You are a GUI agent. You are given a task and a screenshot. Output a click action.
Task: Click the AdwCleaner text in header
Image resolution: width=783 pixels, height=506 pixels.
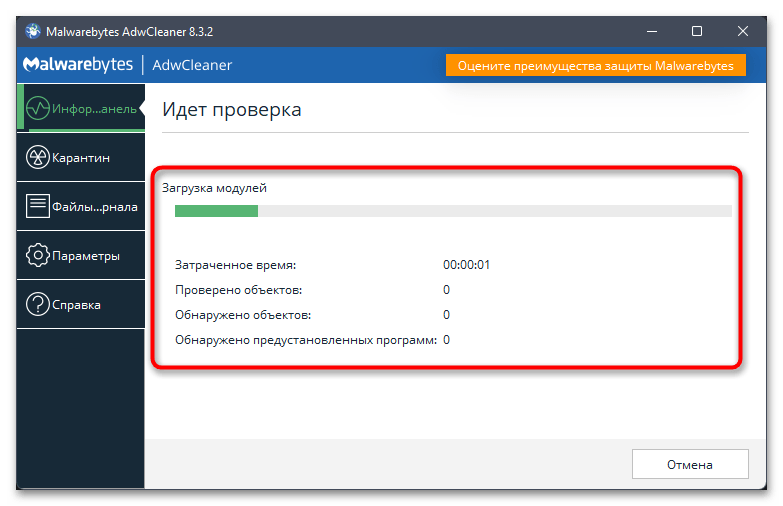[192, 65]
